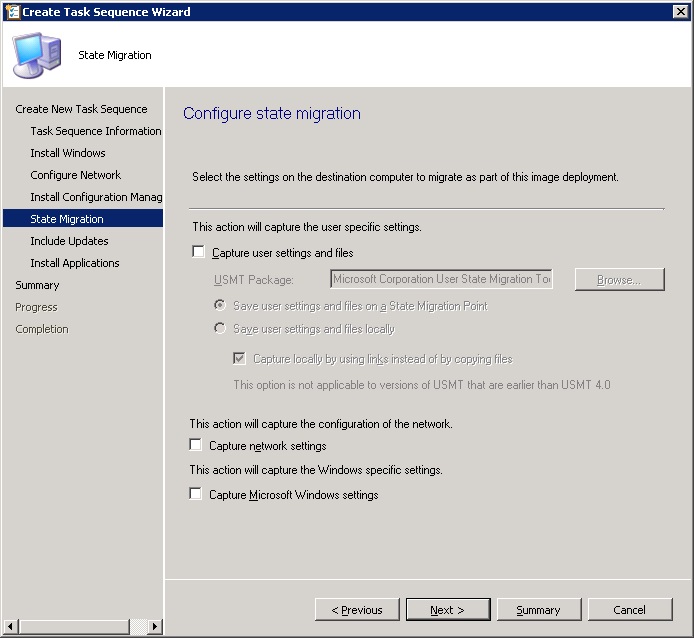Click the Next button
Image resolution: width=694 pixels, height=638 pixels.
click(x=448, y=610)
